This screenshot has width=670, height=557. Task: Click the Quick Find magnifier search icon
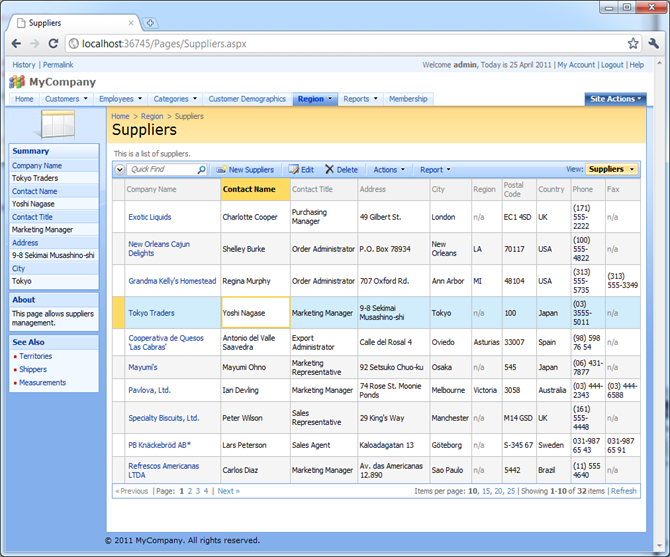(201, 170)
